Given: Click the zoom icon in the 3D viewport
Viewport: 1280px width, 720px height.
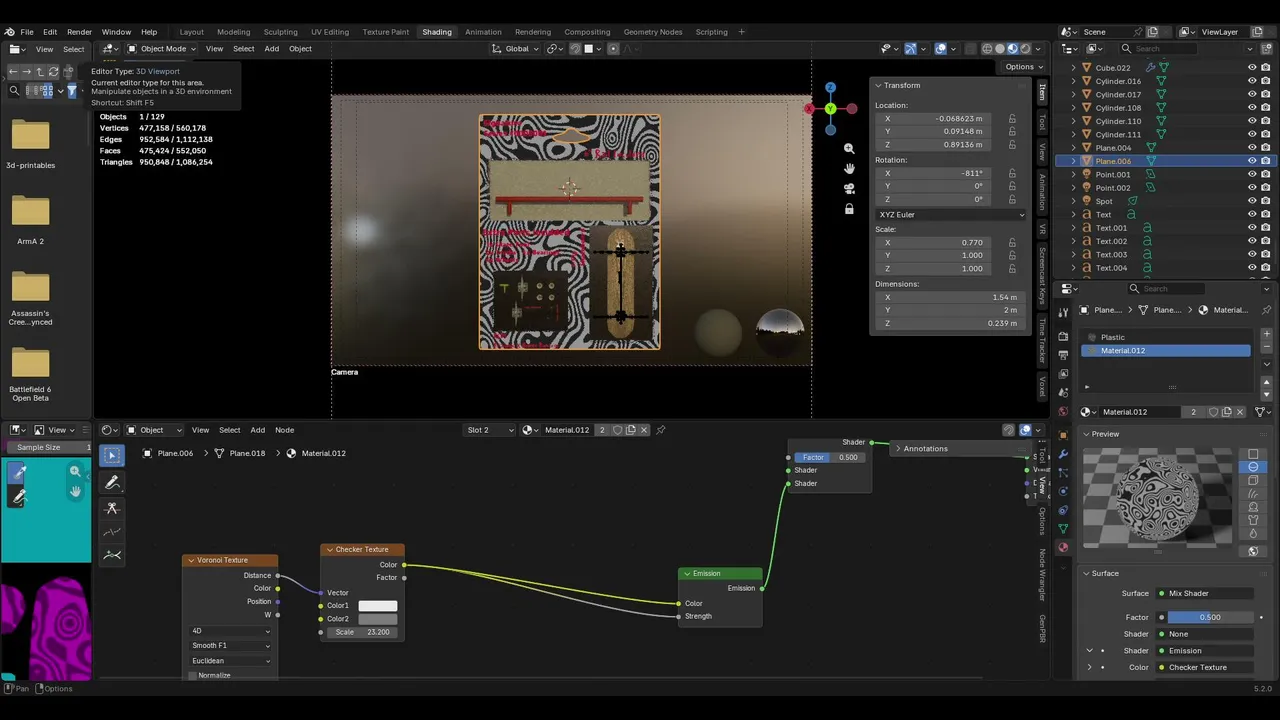Looking at the screenshot, I should click(849, 149).
